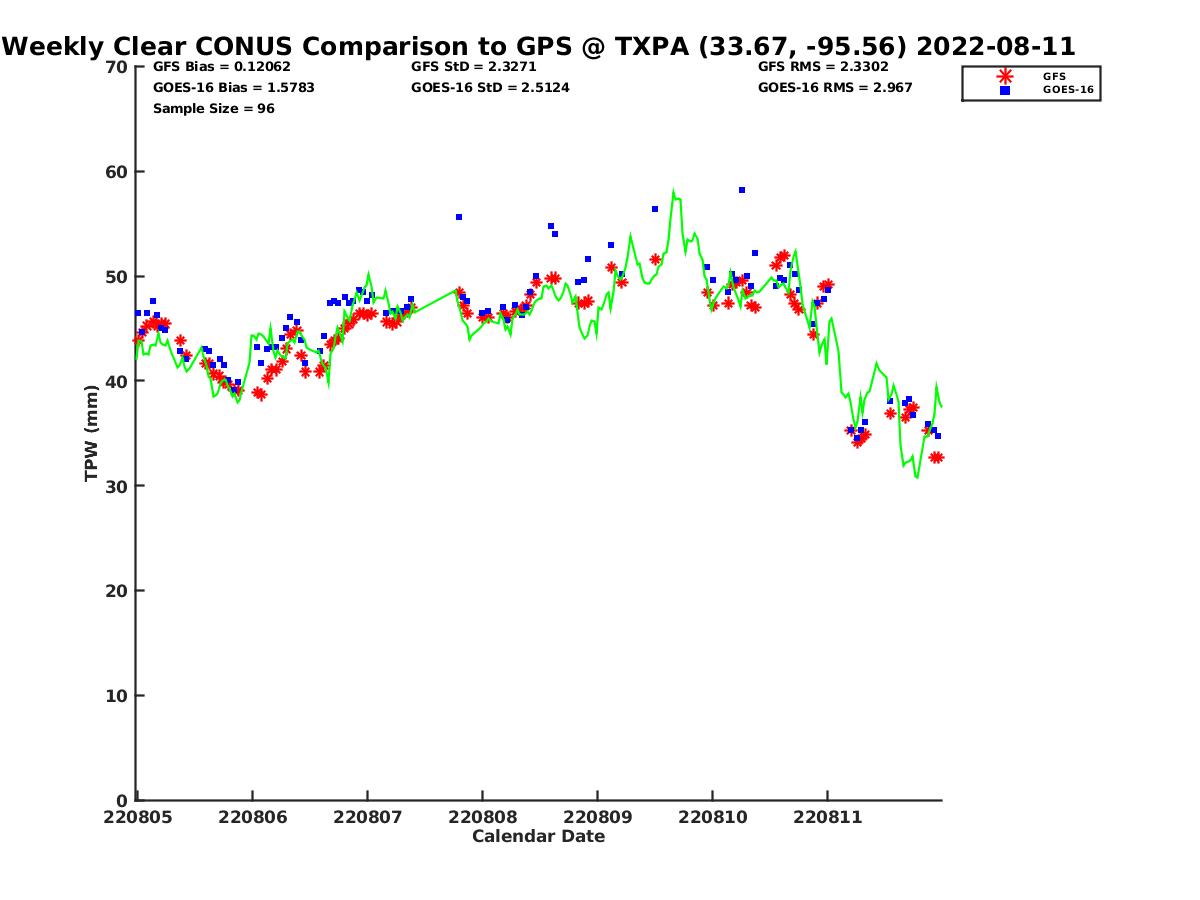Click the 220805 x-axis tick label

point(137,817)
